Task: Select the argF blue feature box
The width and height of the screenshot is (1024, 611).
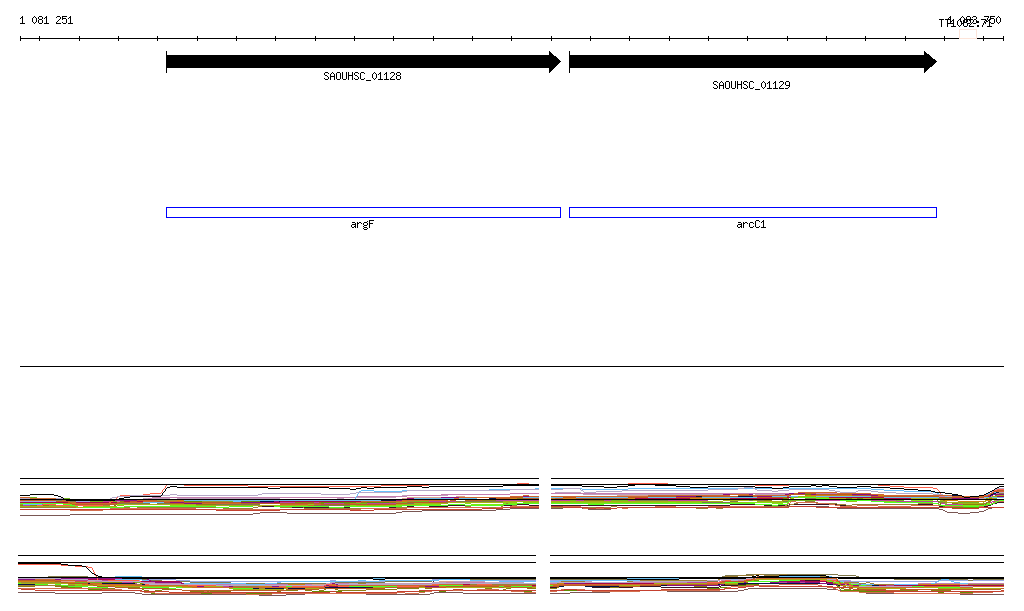Action: pos(363,213)
